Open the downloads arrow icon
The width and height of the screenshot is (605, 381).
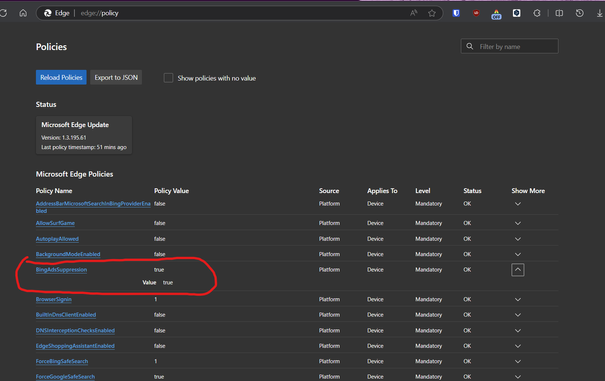tap(599, 13)
